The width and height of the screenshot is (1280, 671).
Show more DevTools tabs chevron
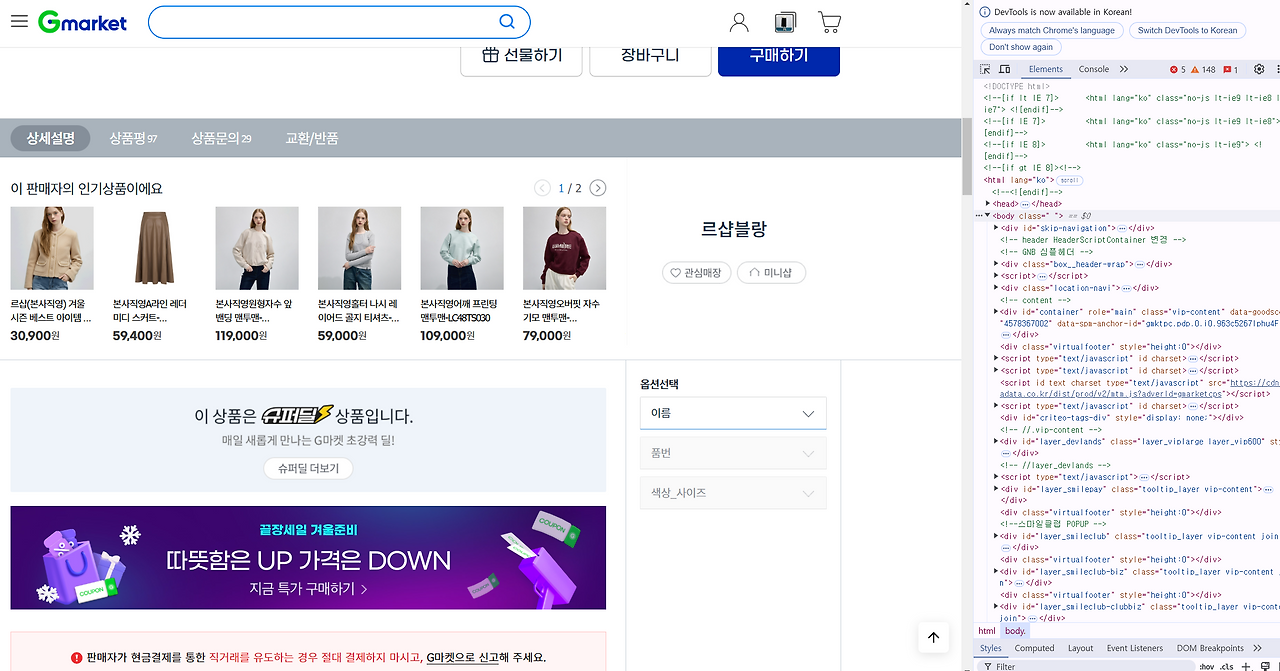click(1124, 69)
